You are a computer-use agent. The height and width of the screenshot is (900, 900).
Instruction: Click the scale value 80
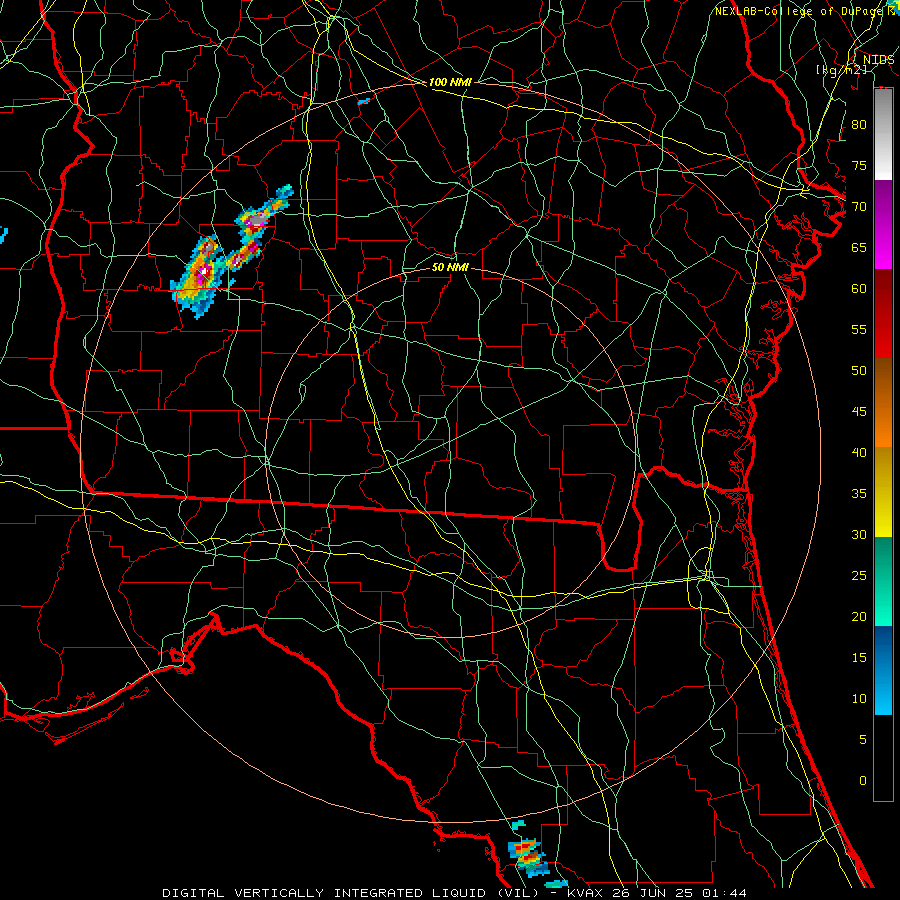pyautogui.click(x=859, y=125)
